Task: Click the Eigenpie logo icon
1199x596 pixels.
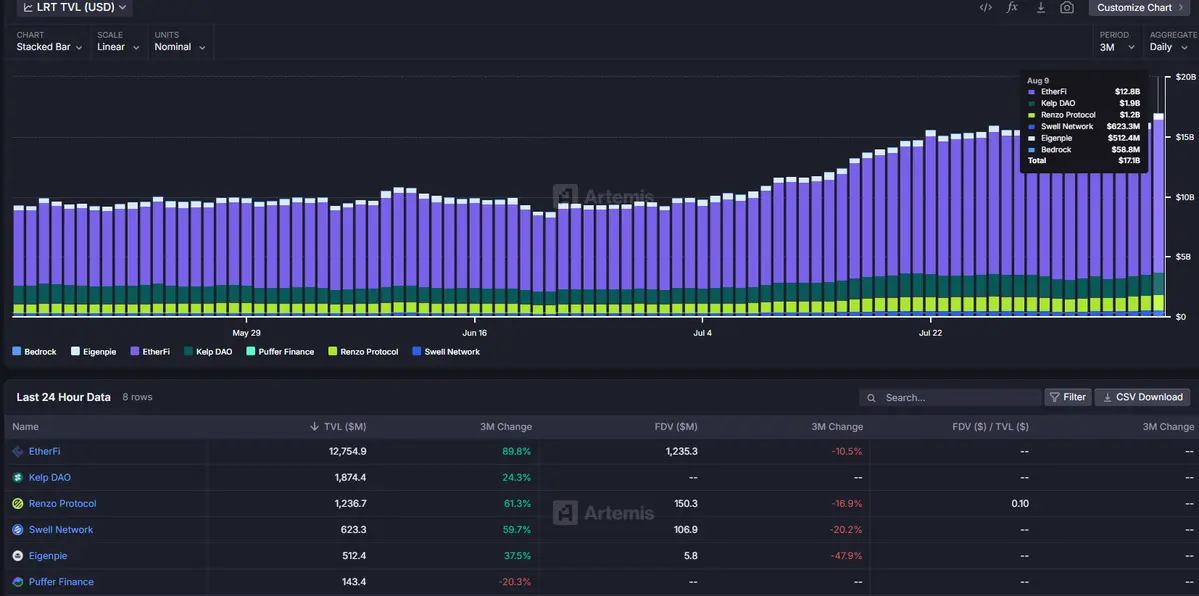Action: (x=18, y=555)
